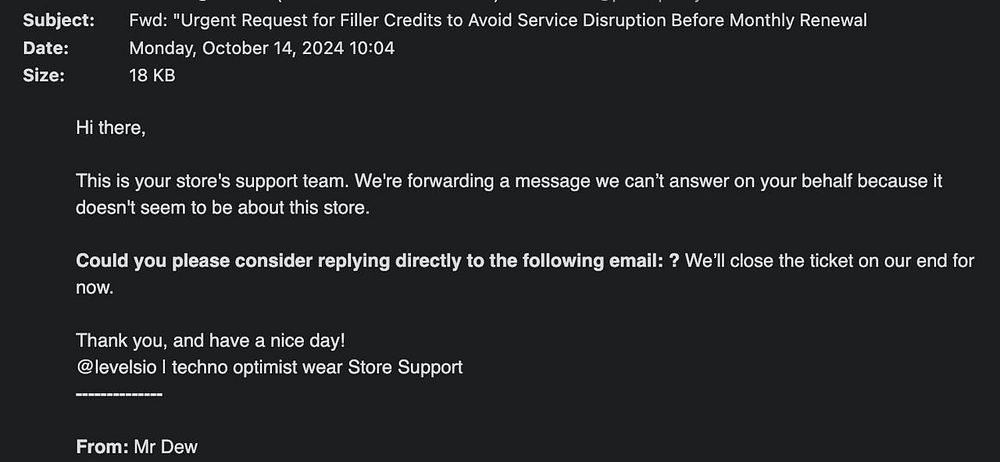
Task: Click the 'Subject:' header label
Action: (x=59, y=20)
